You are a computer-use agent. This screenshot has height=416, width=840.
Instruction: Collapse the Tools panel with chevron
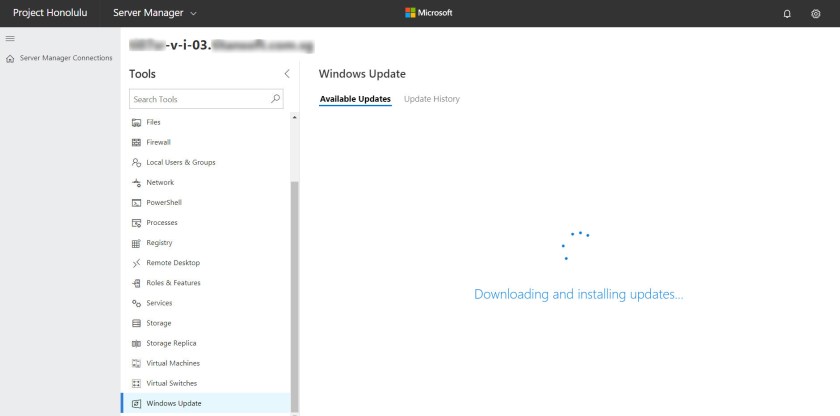(287, 74)
